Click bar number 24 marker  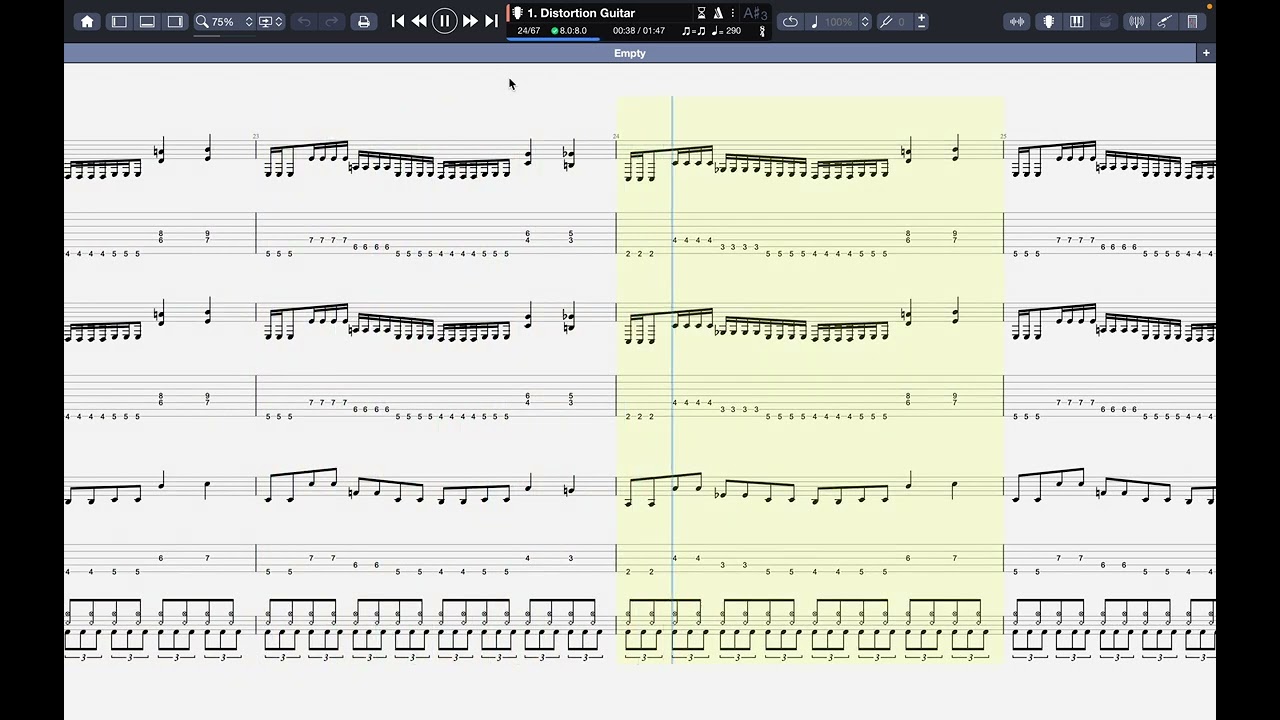[616, 136]
